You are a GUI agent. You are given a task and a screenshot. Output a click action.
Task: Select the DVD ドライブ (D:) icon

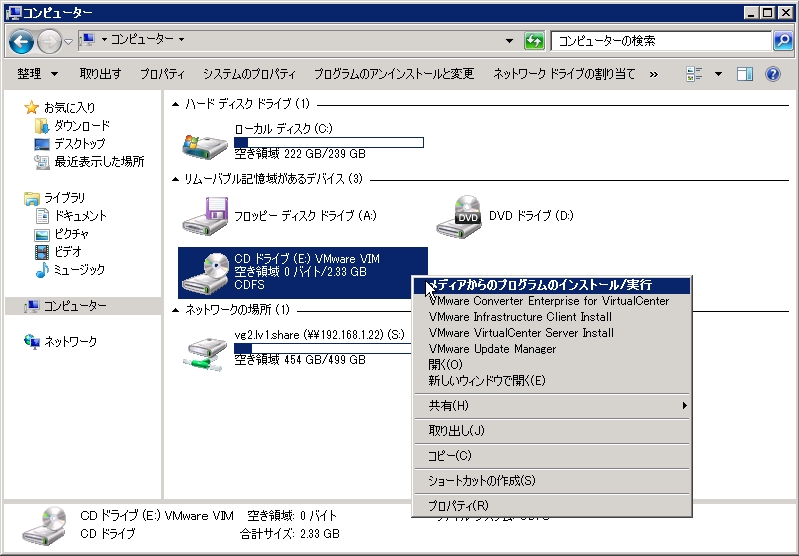pyautogui.click(x=459, y=217)
